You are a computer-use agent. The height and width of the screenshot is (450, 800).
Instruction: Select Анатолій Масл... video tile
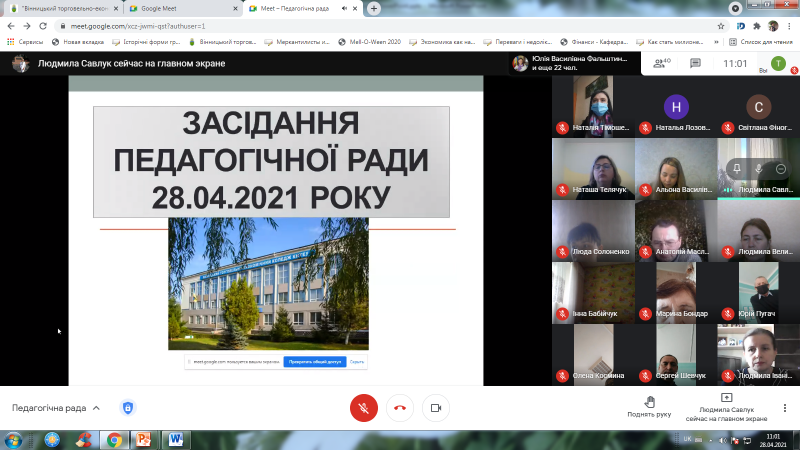pos(676,231)
